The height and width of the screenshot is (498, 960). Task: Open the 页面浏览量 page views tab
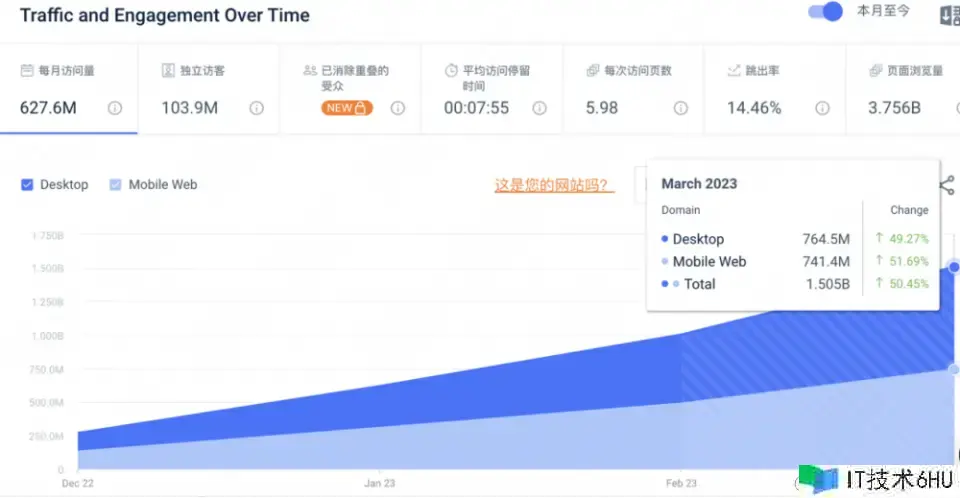click(914, 72)
